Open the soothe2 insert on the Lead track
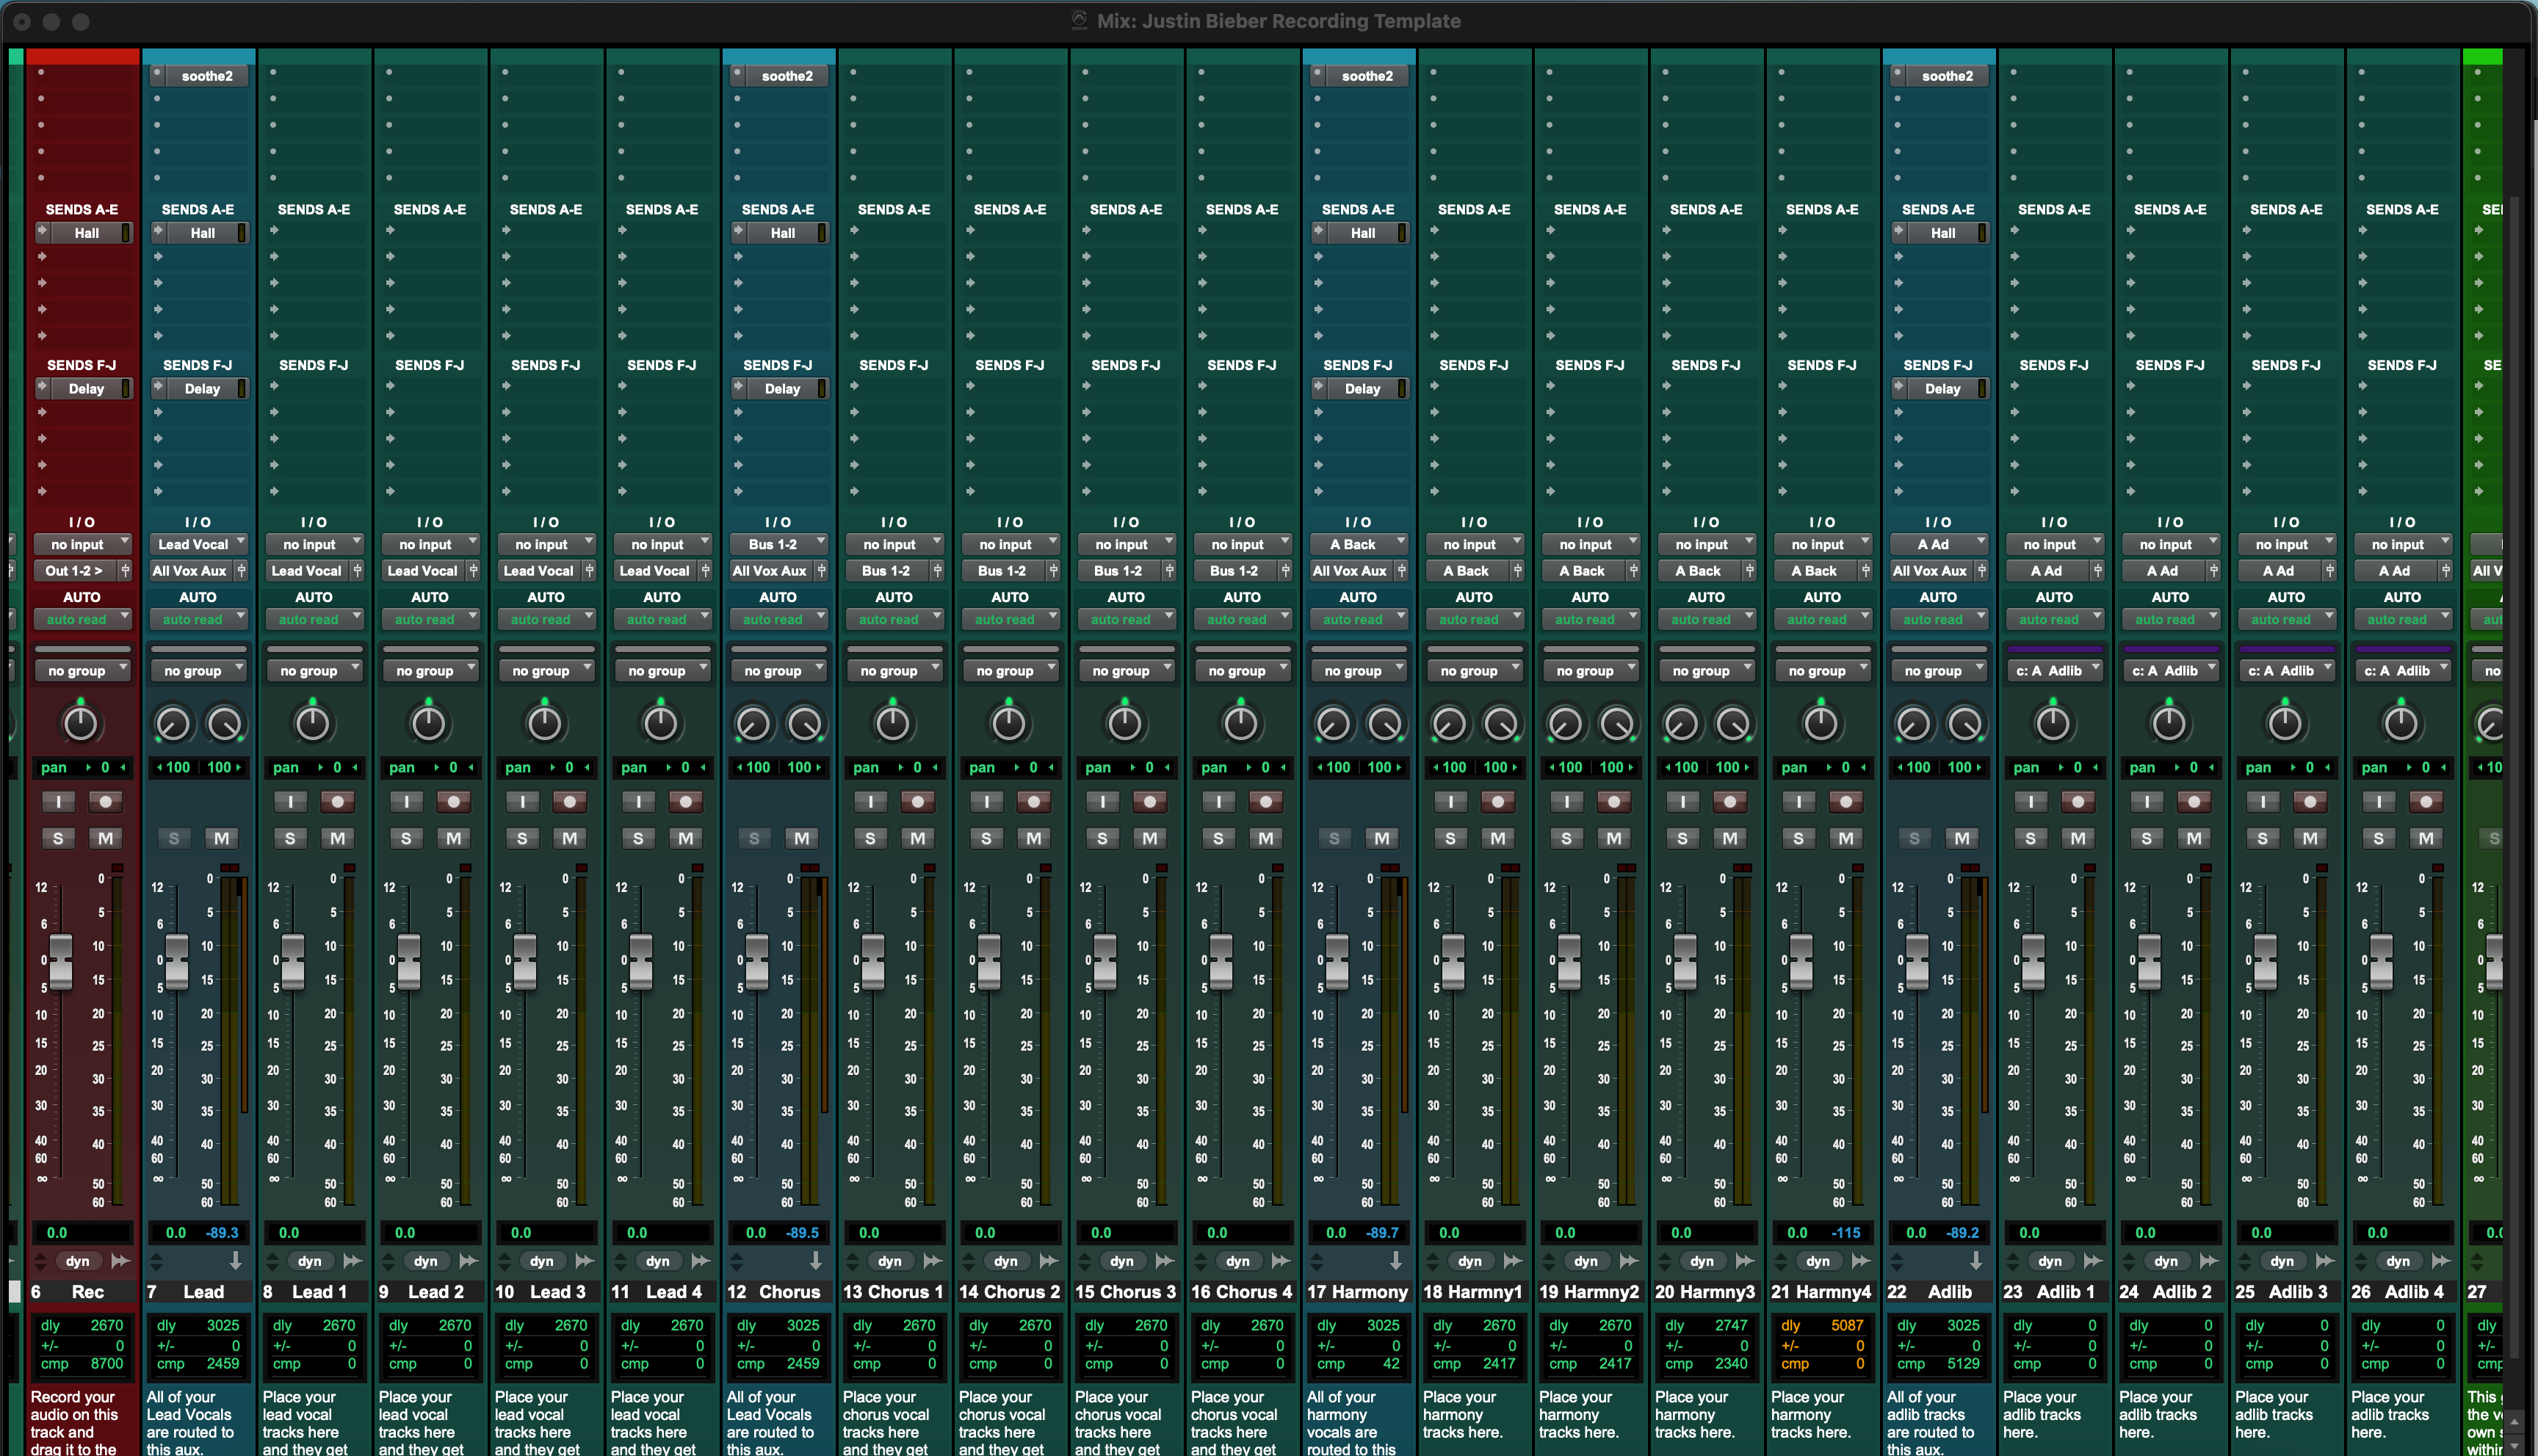Screen dimensions: 2538x1456 [199, 75]
